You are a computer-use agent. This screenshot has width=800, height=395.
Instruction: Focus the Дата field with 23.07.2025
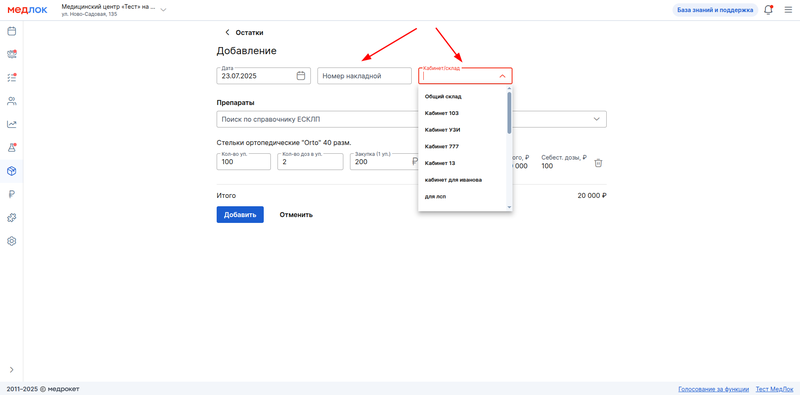(263, 76)
